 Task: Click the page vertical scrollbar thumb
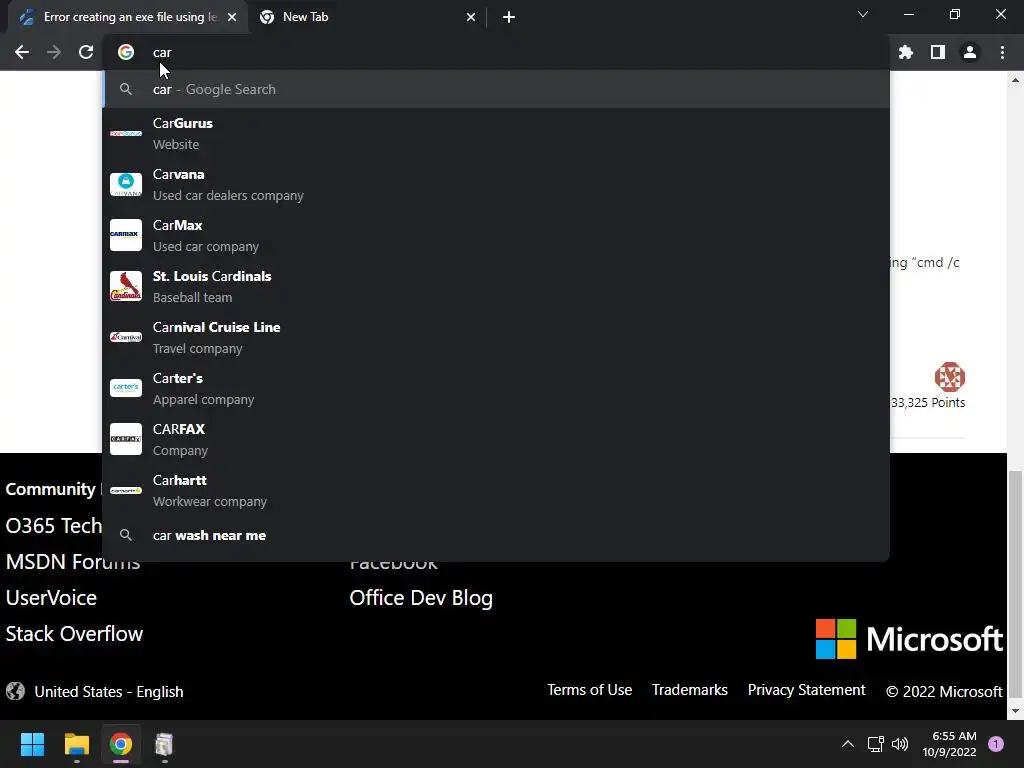1015,584
